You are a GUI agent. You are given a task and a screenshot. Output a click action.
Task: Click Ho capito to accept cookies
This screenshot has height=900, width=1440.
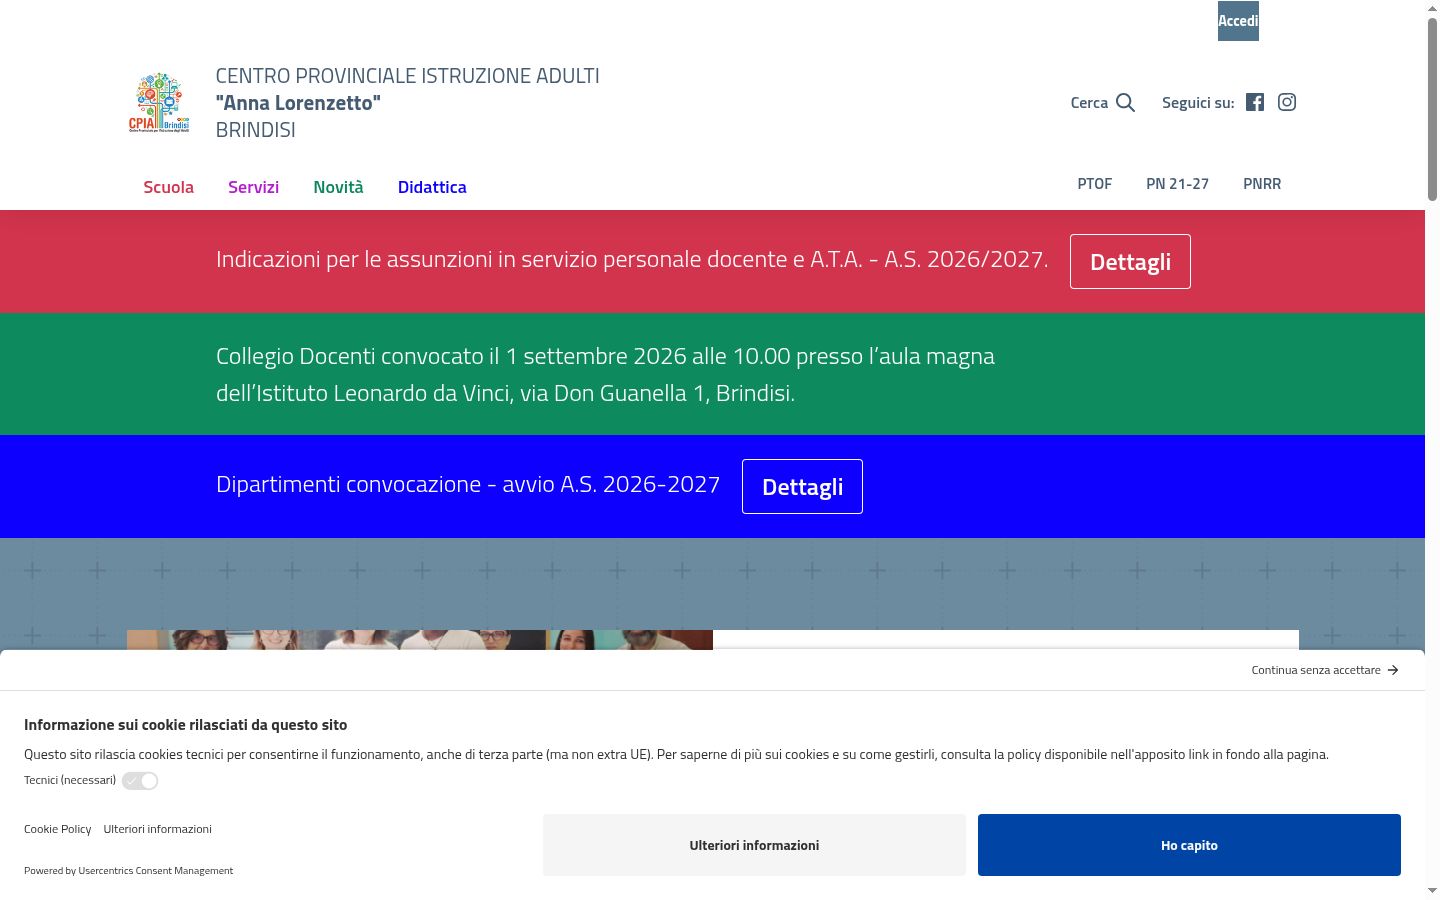[1189, 845]
